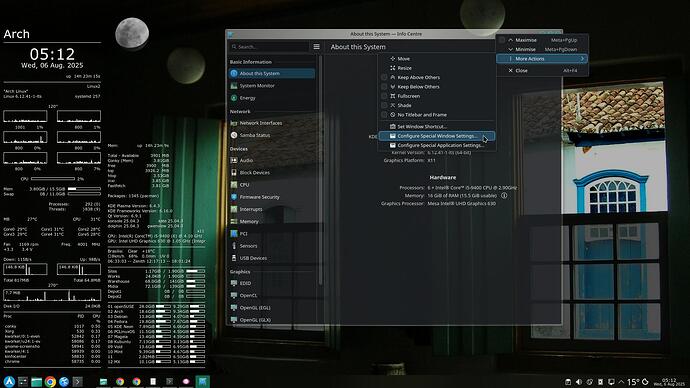Toggle Keep Above Others checkbox
The height and width of the screenshot is (388, 690).
pyautogui.click(x=384, y=77)
